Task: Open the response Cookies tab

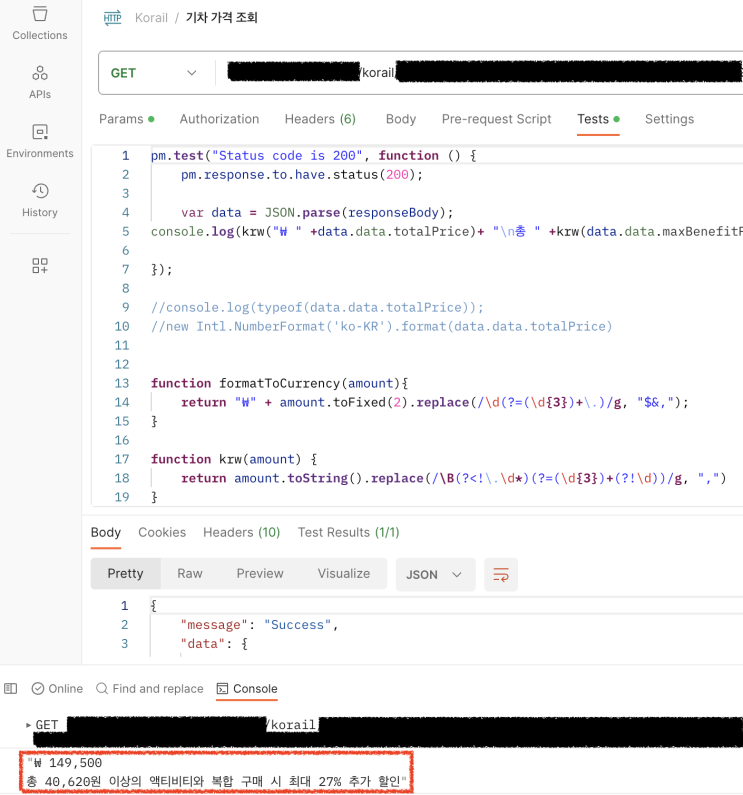Action: point(162,532)
